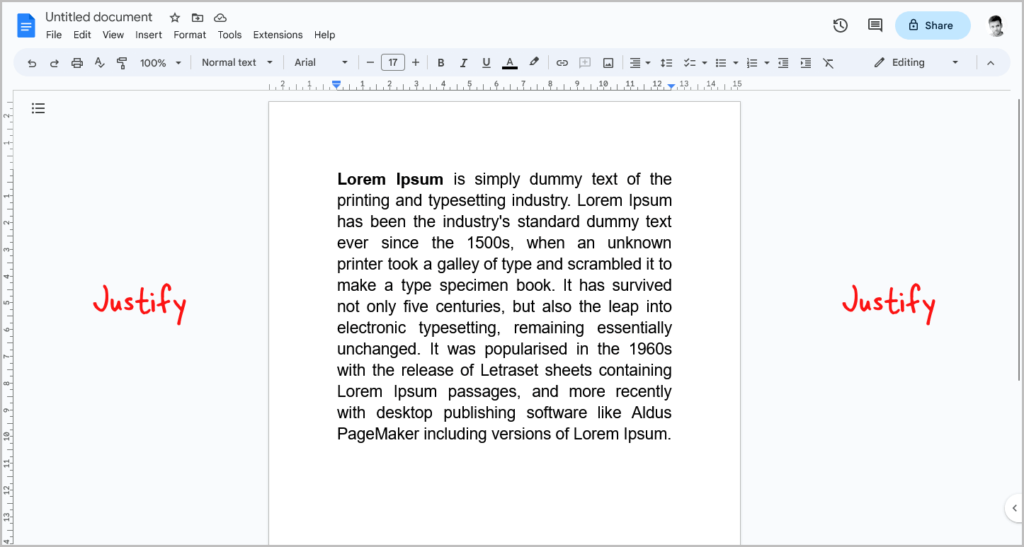Click the right indent marker on ruler
Viewport: 1024px width, 547px height.
click(671, 86)
